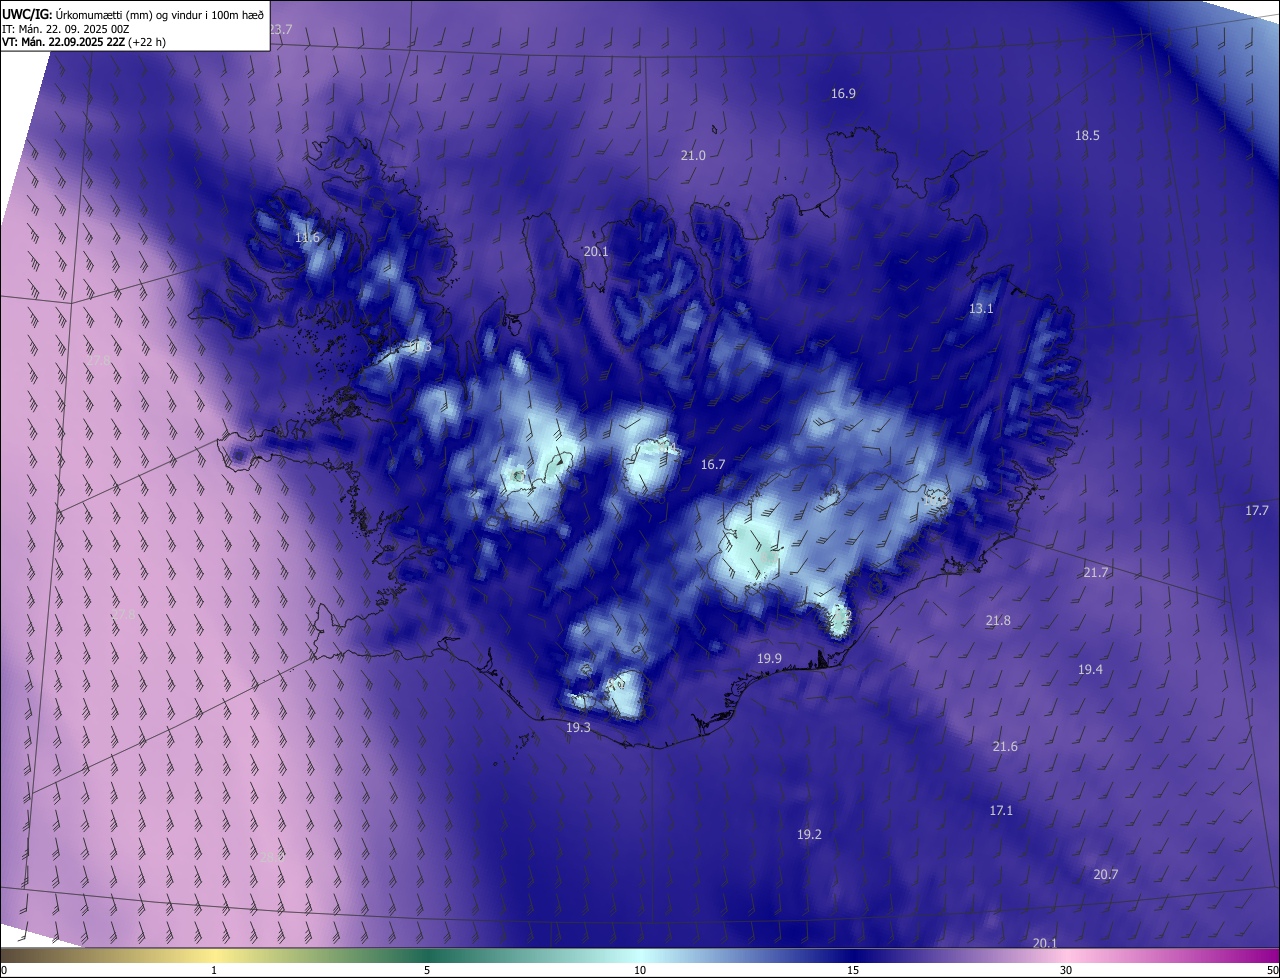This screenshot has width=1280, height=978.
Task: Select the 17.1 value label
Action: pos(1001,810)
